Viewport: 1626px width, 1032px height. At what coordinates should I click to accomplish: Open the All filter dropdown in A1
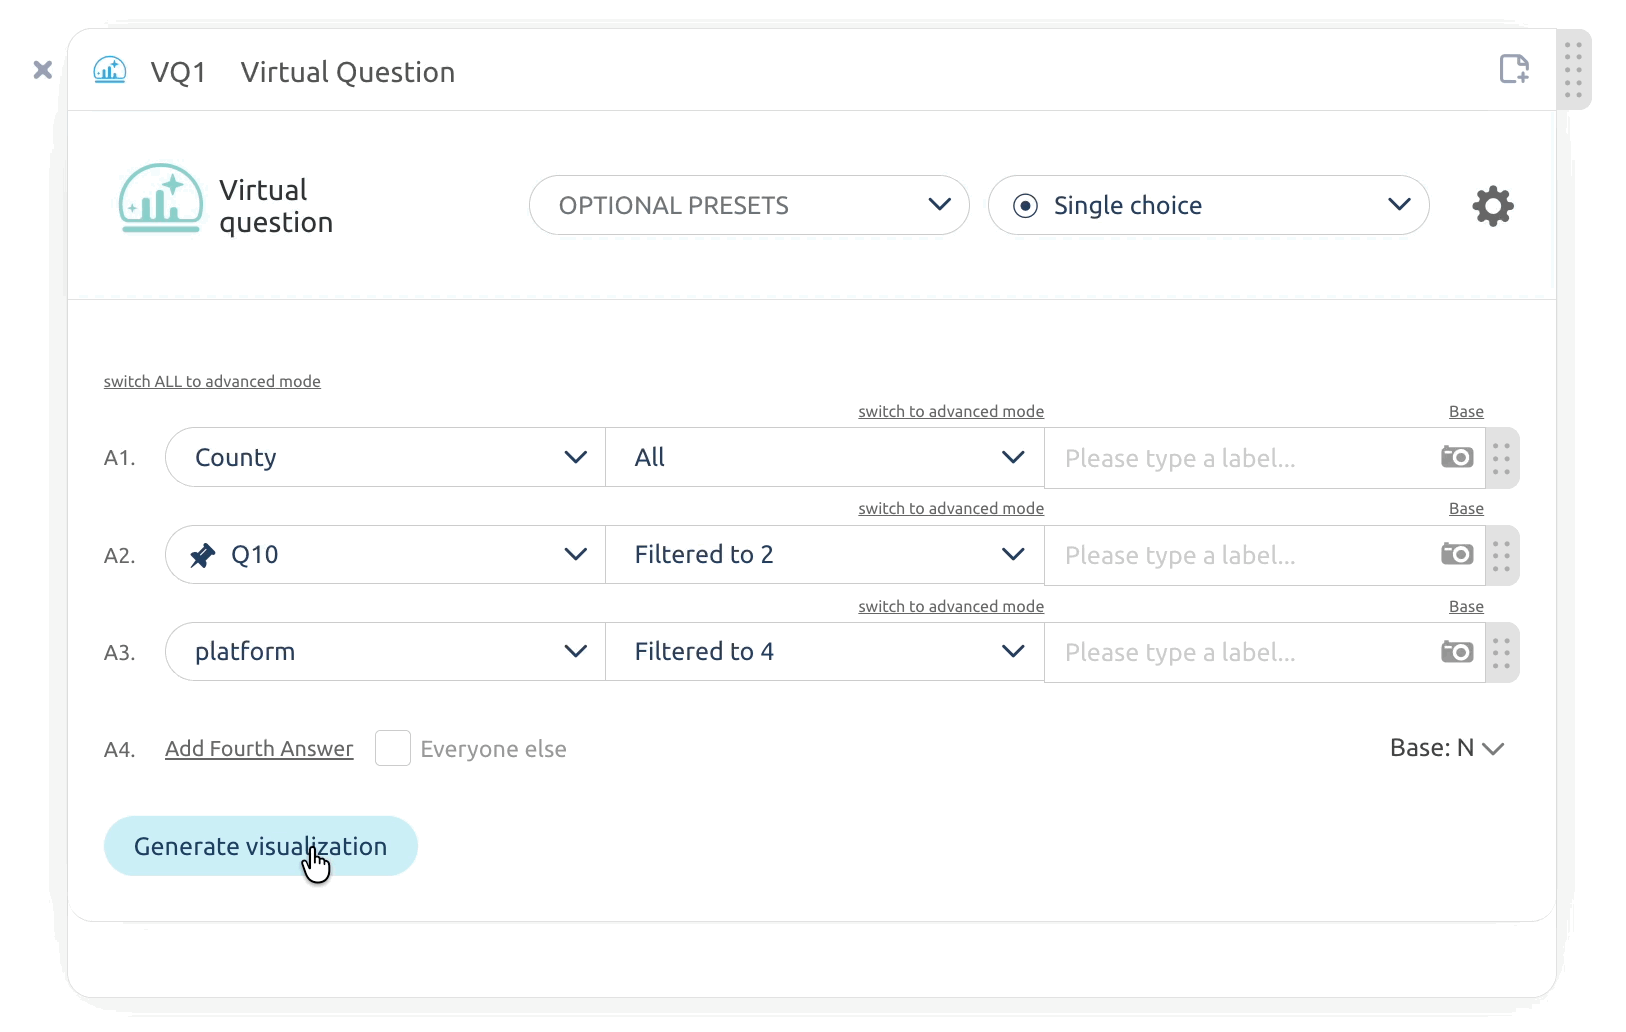[x=825, y=457]
